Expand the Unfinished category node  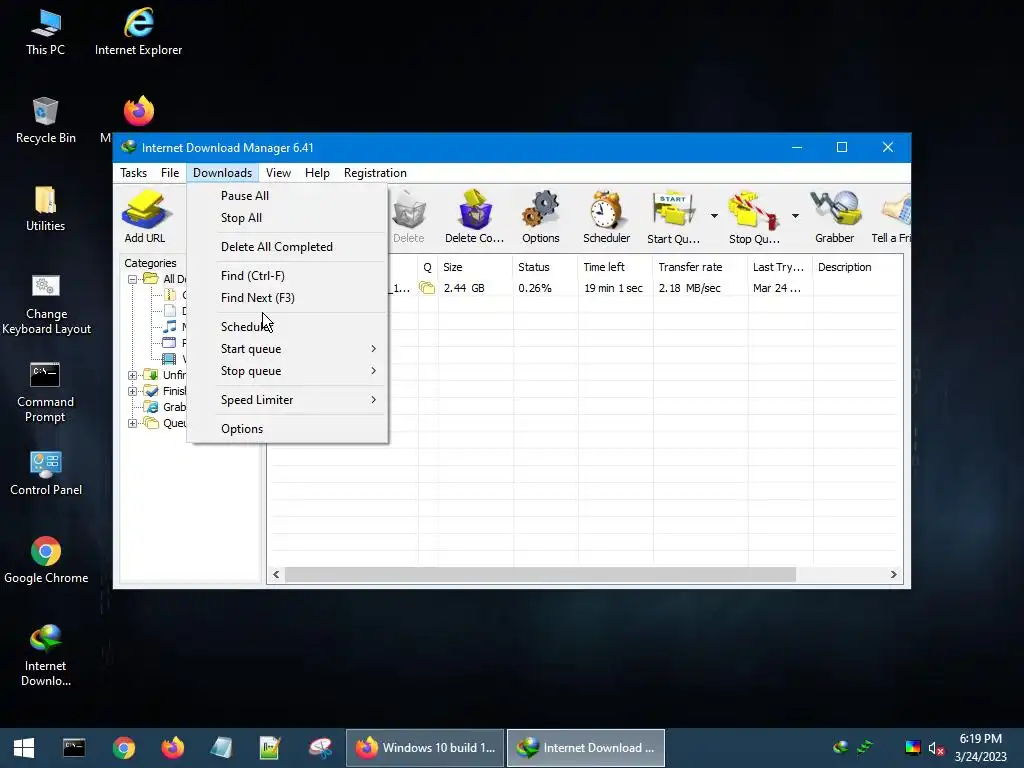tap(133, 375)
